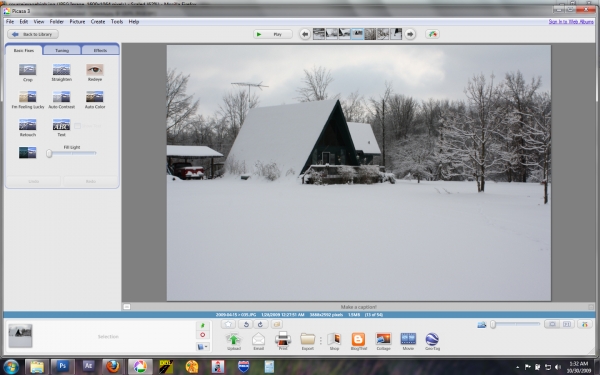Click the colorful icon right of next arrow
Image resolution: width=600 pixels, height=375 pixels.
click(x=432, y=34)
